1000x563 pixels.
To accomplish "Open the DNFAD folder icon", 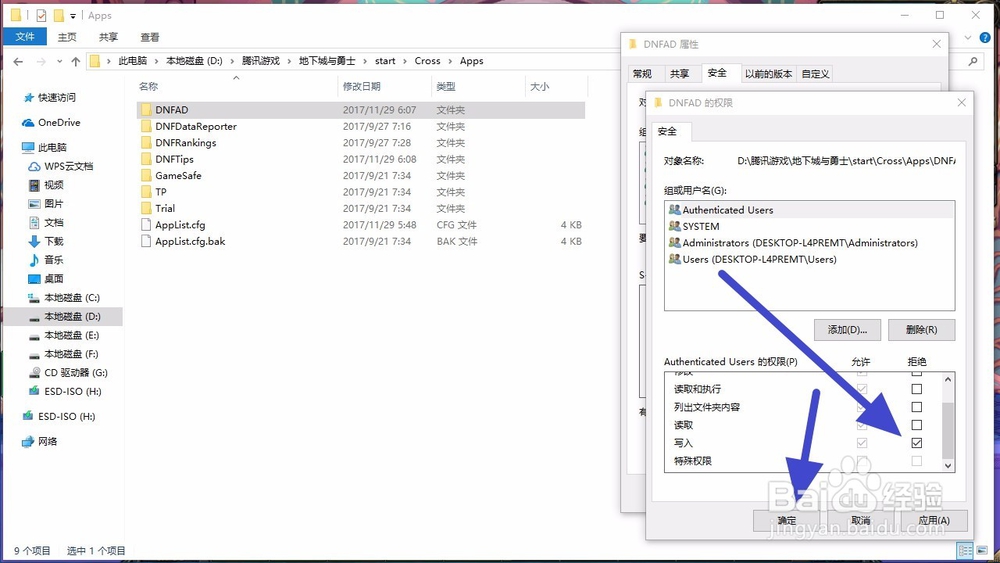I will coord(146,110).
